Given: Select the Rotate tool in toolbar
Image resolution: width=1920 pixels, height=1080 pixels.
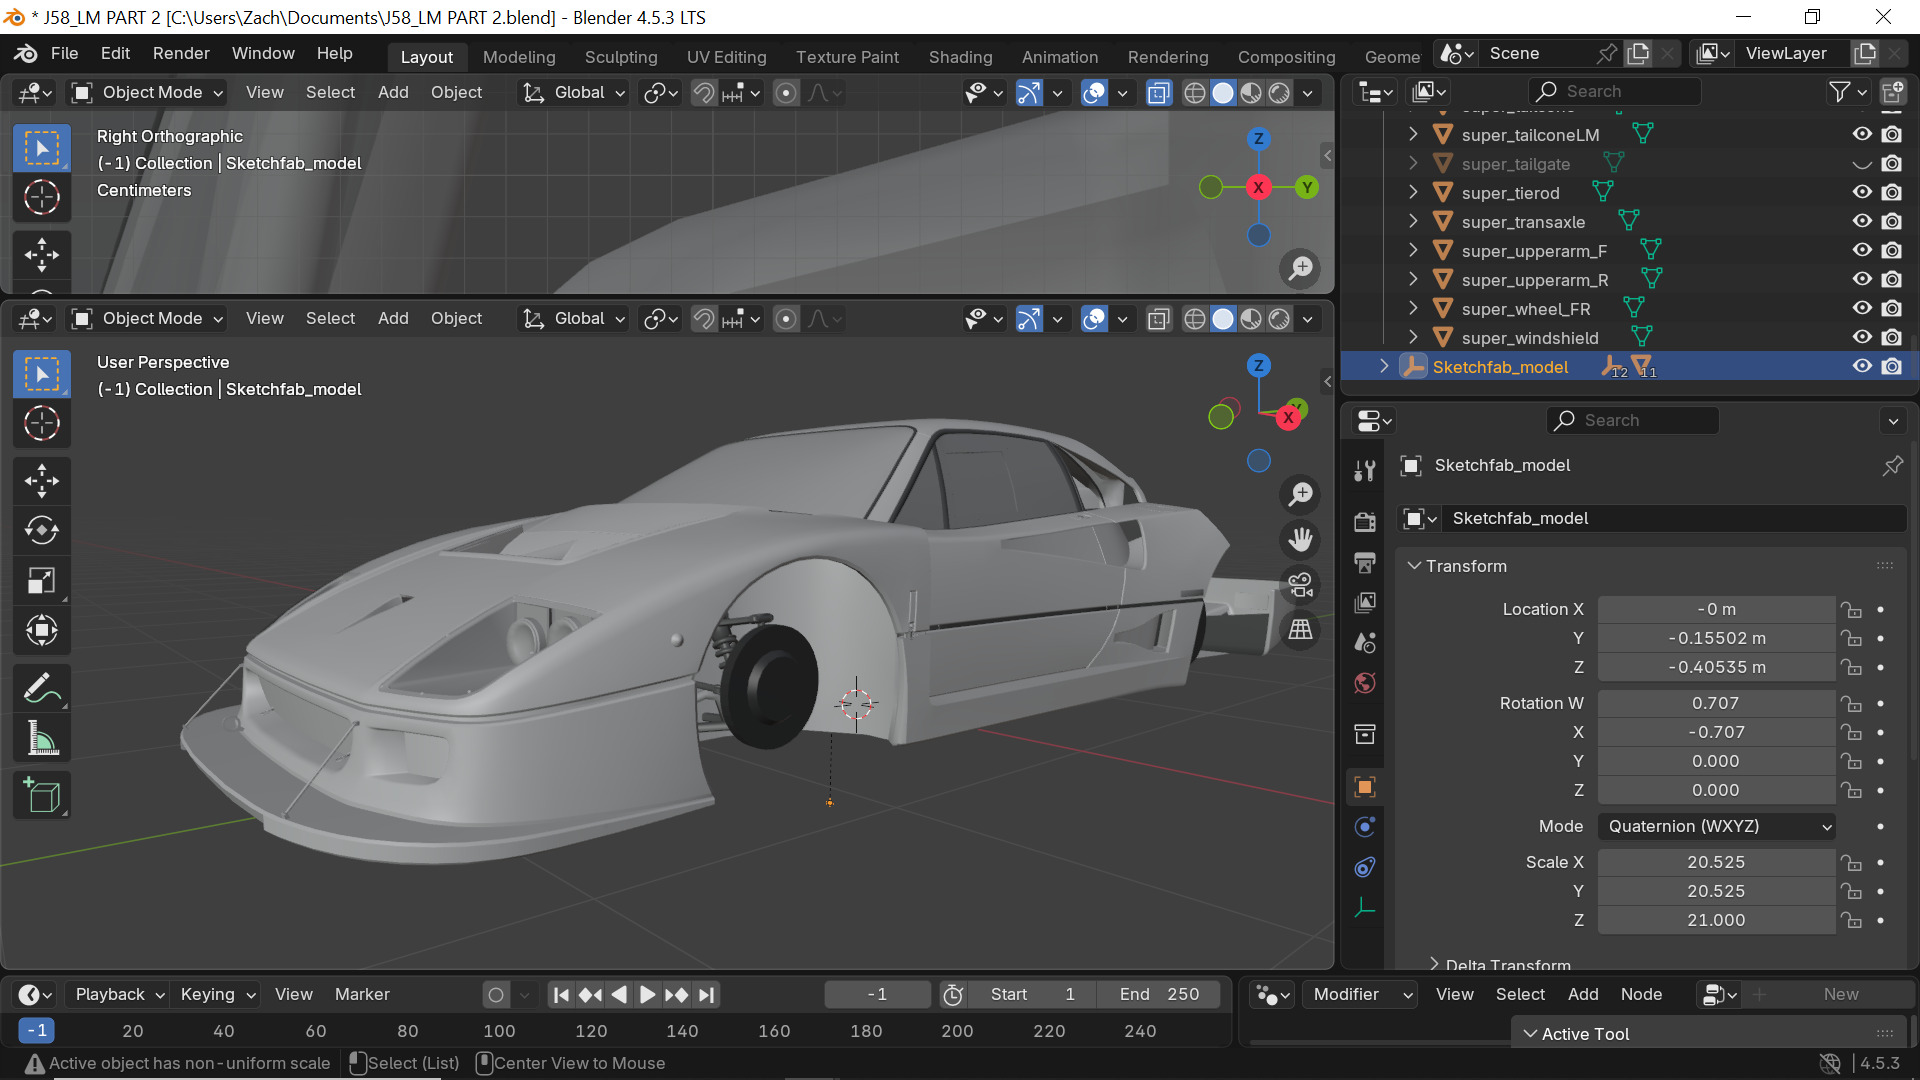Looking at the screenshot, I should [x=42, y=531].
